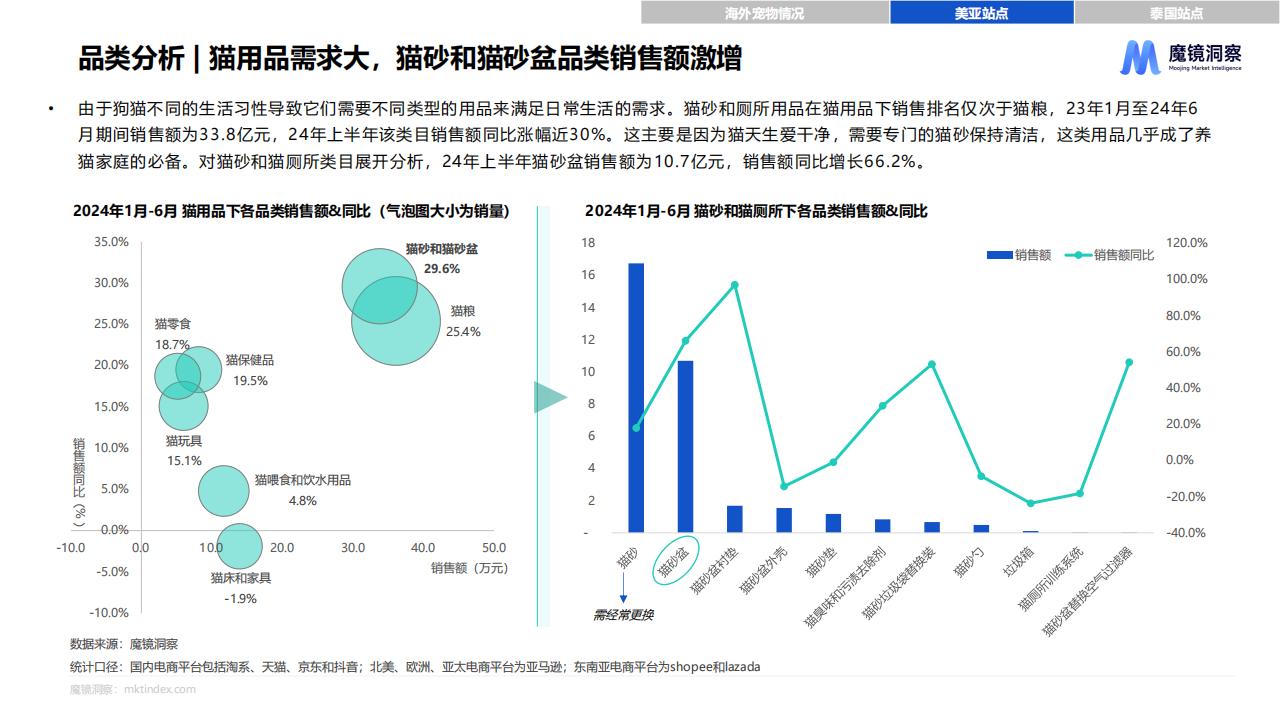Switch to the 美亚站点 tab
The height and width of the screenshot is (720, 1280).
pos(981,13)
